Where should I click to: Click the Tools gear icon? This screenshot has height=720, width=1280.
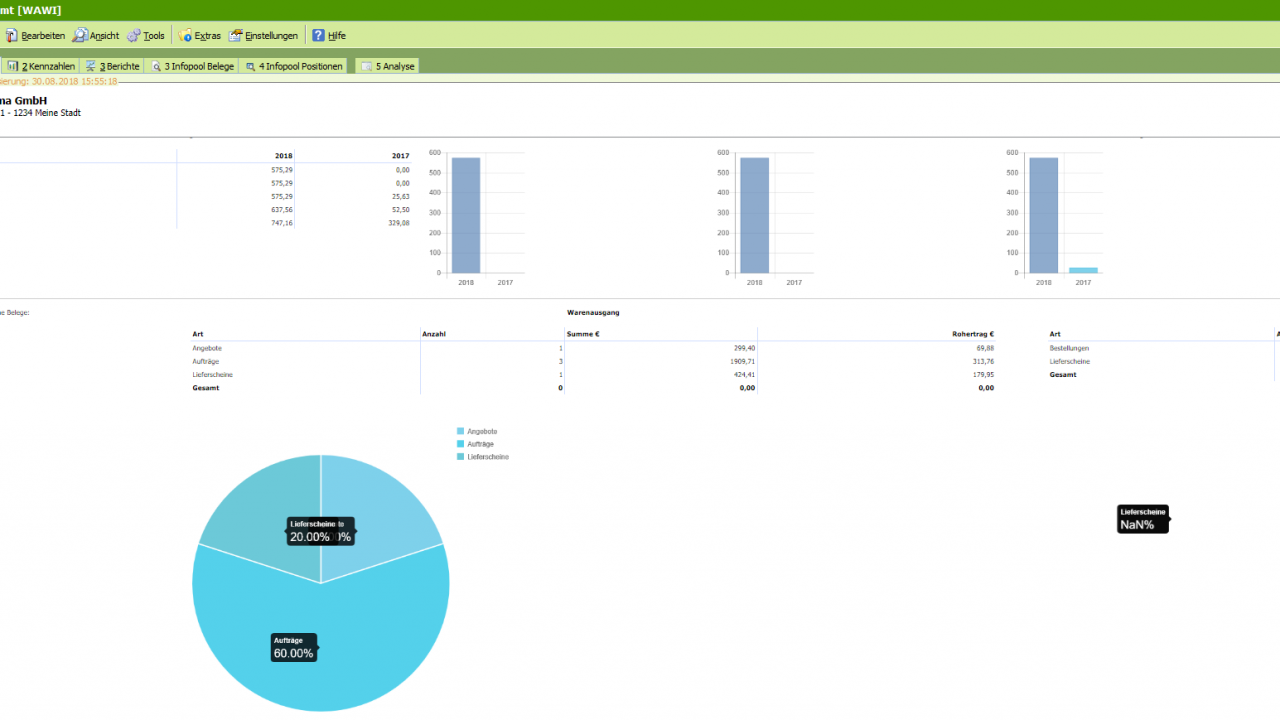pos(134,35)
